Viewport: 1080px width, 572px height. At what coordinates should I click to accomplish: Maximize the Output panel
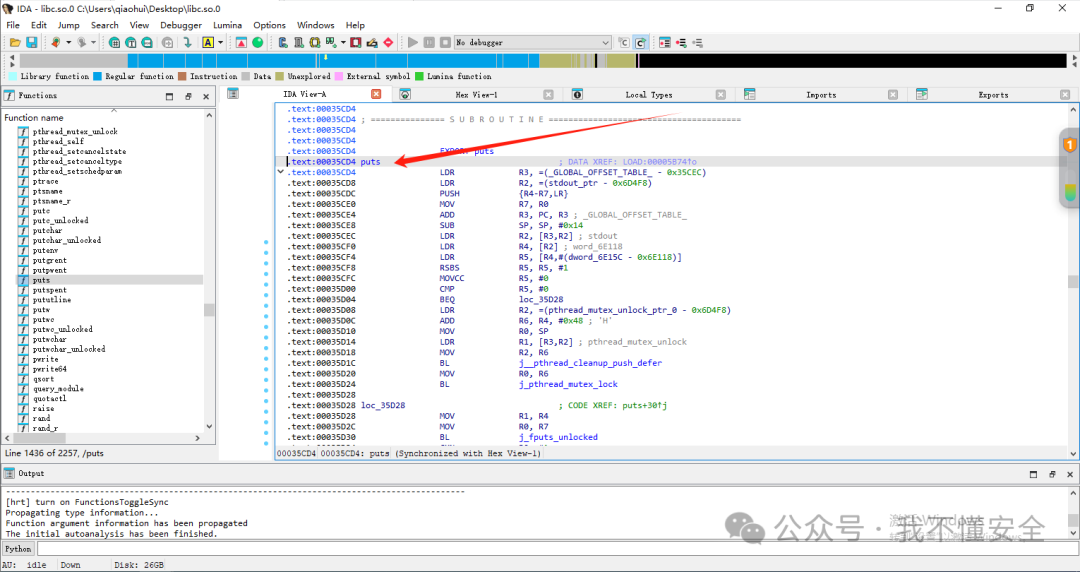click(1034, 474)
